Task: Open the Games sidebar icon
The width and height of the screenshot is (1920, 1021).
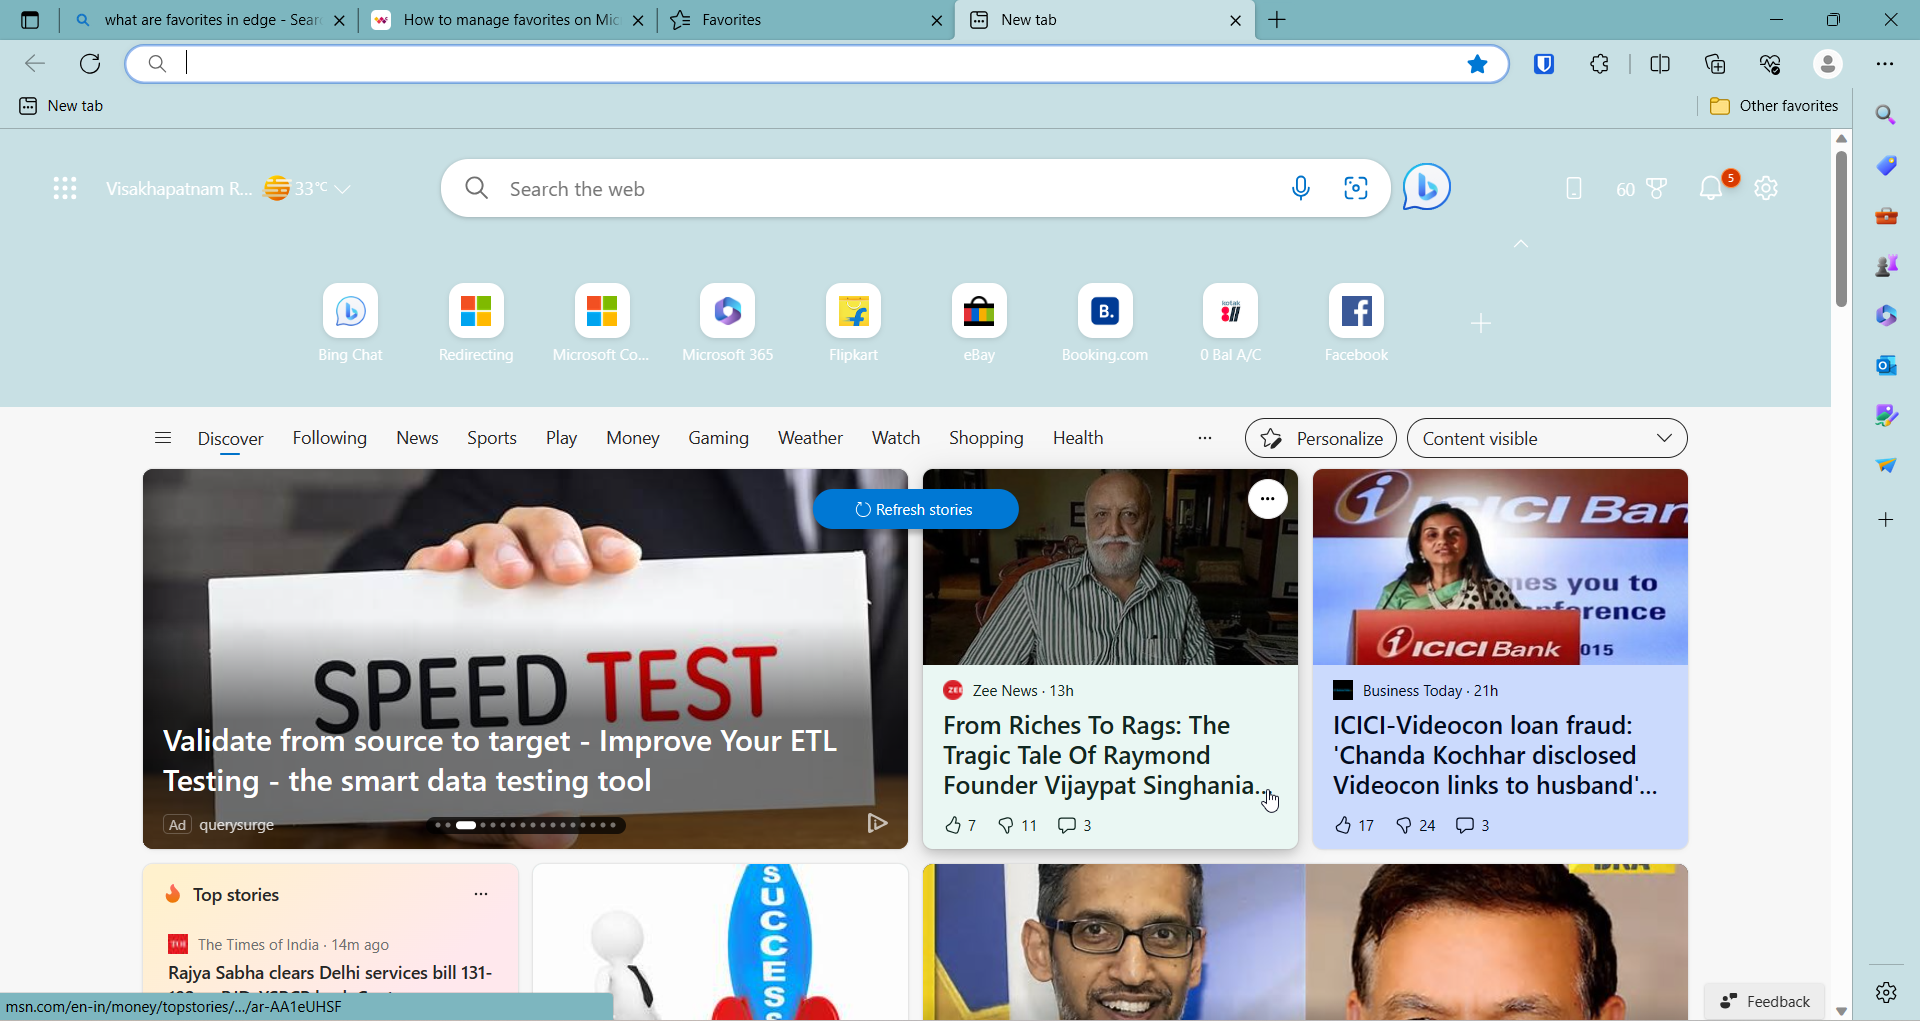Action: (x=1886, y=265)
